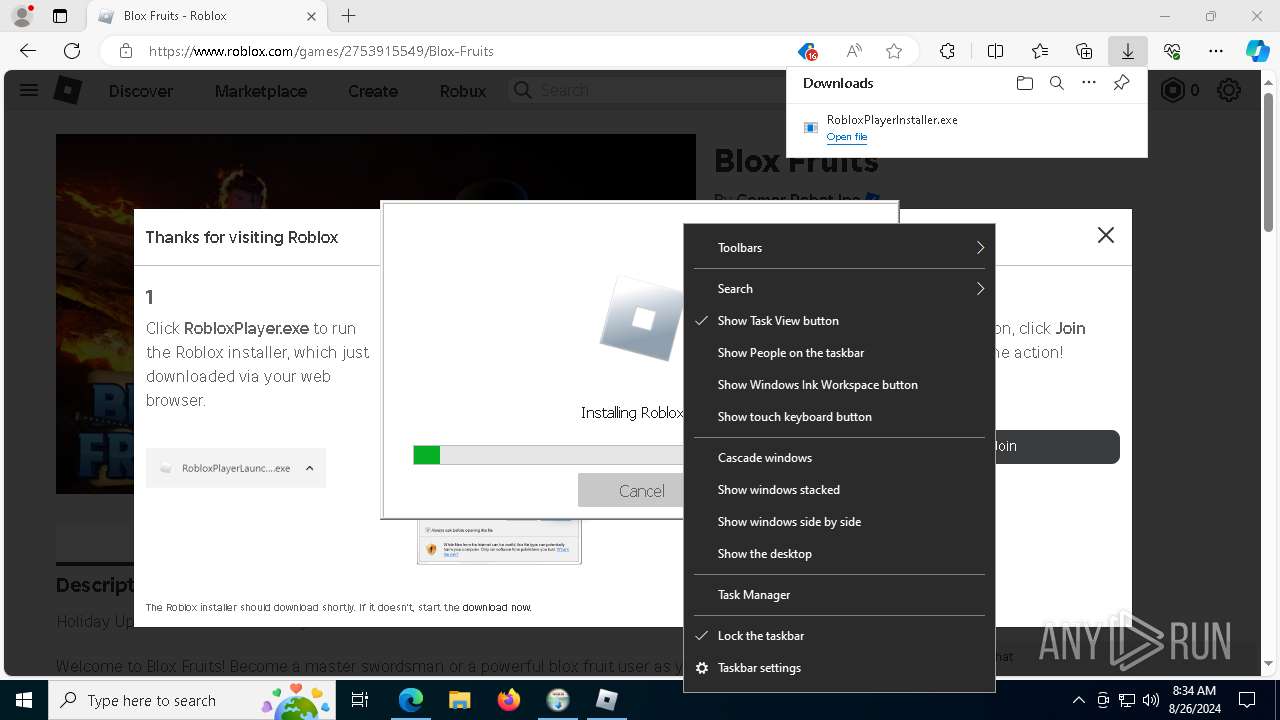The image size is (1280, 720).
Task: Launch Firefox from the taskbar
Action: tap(508, 700)
